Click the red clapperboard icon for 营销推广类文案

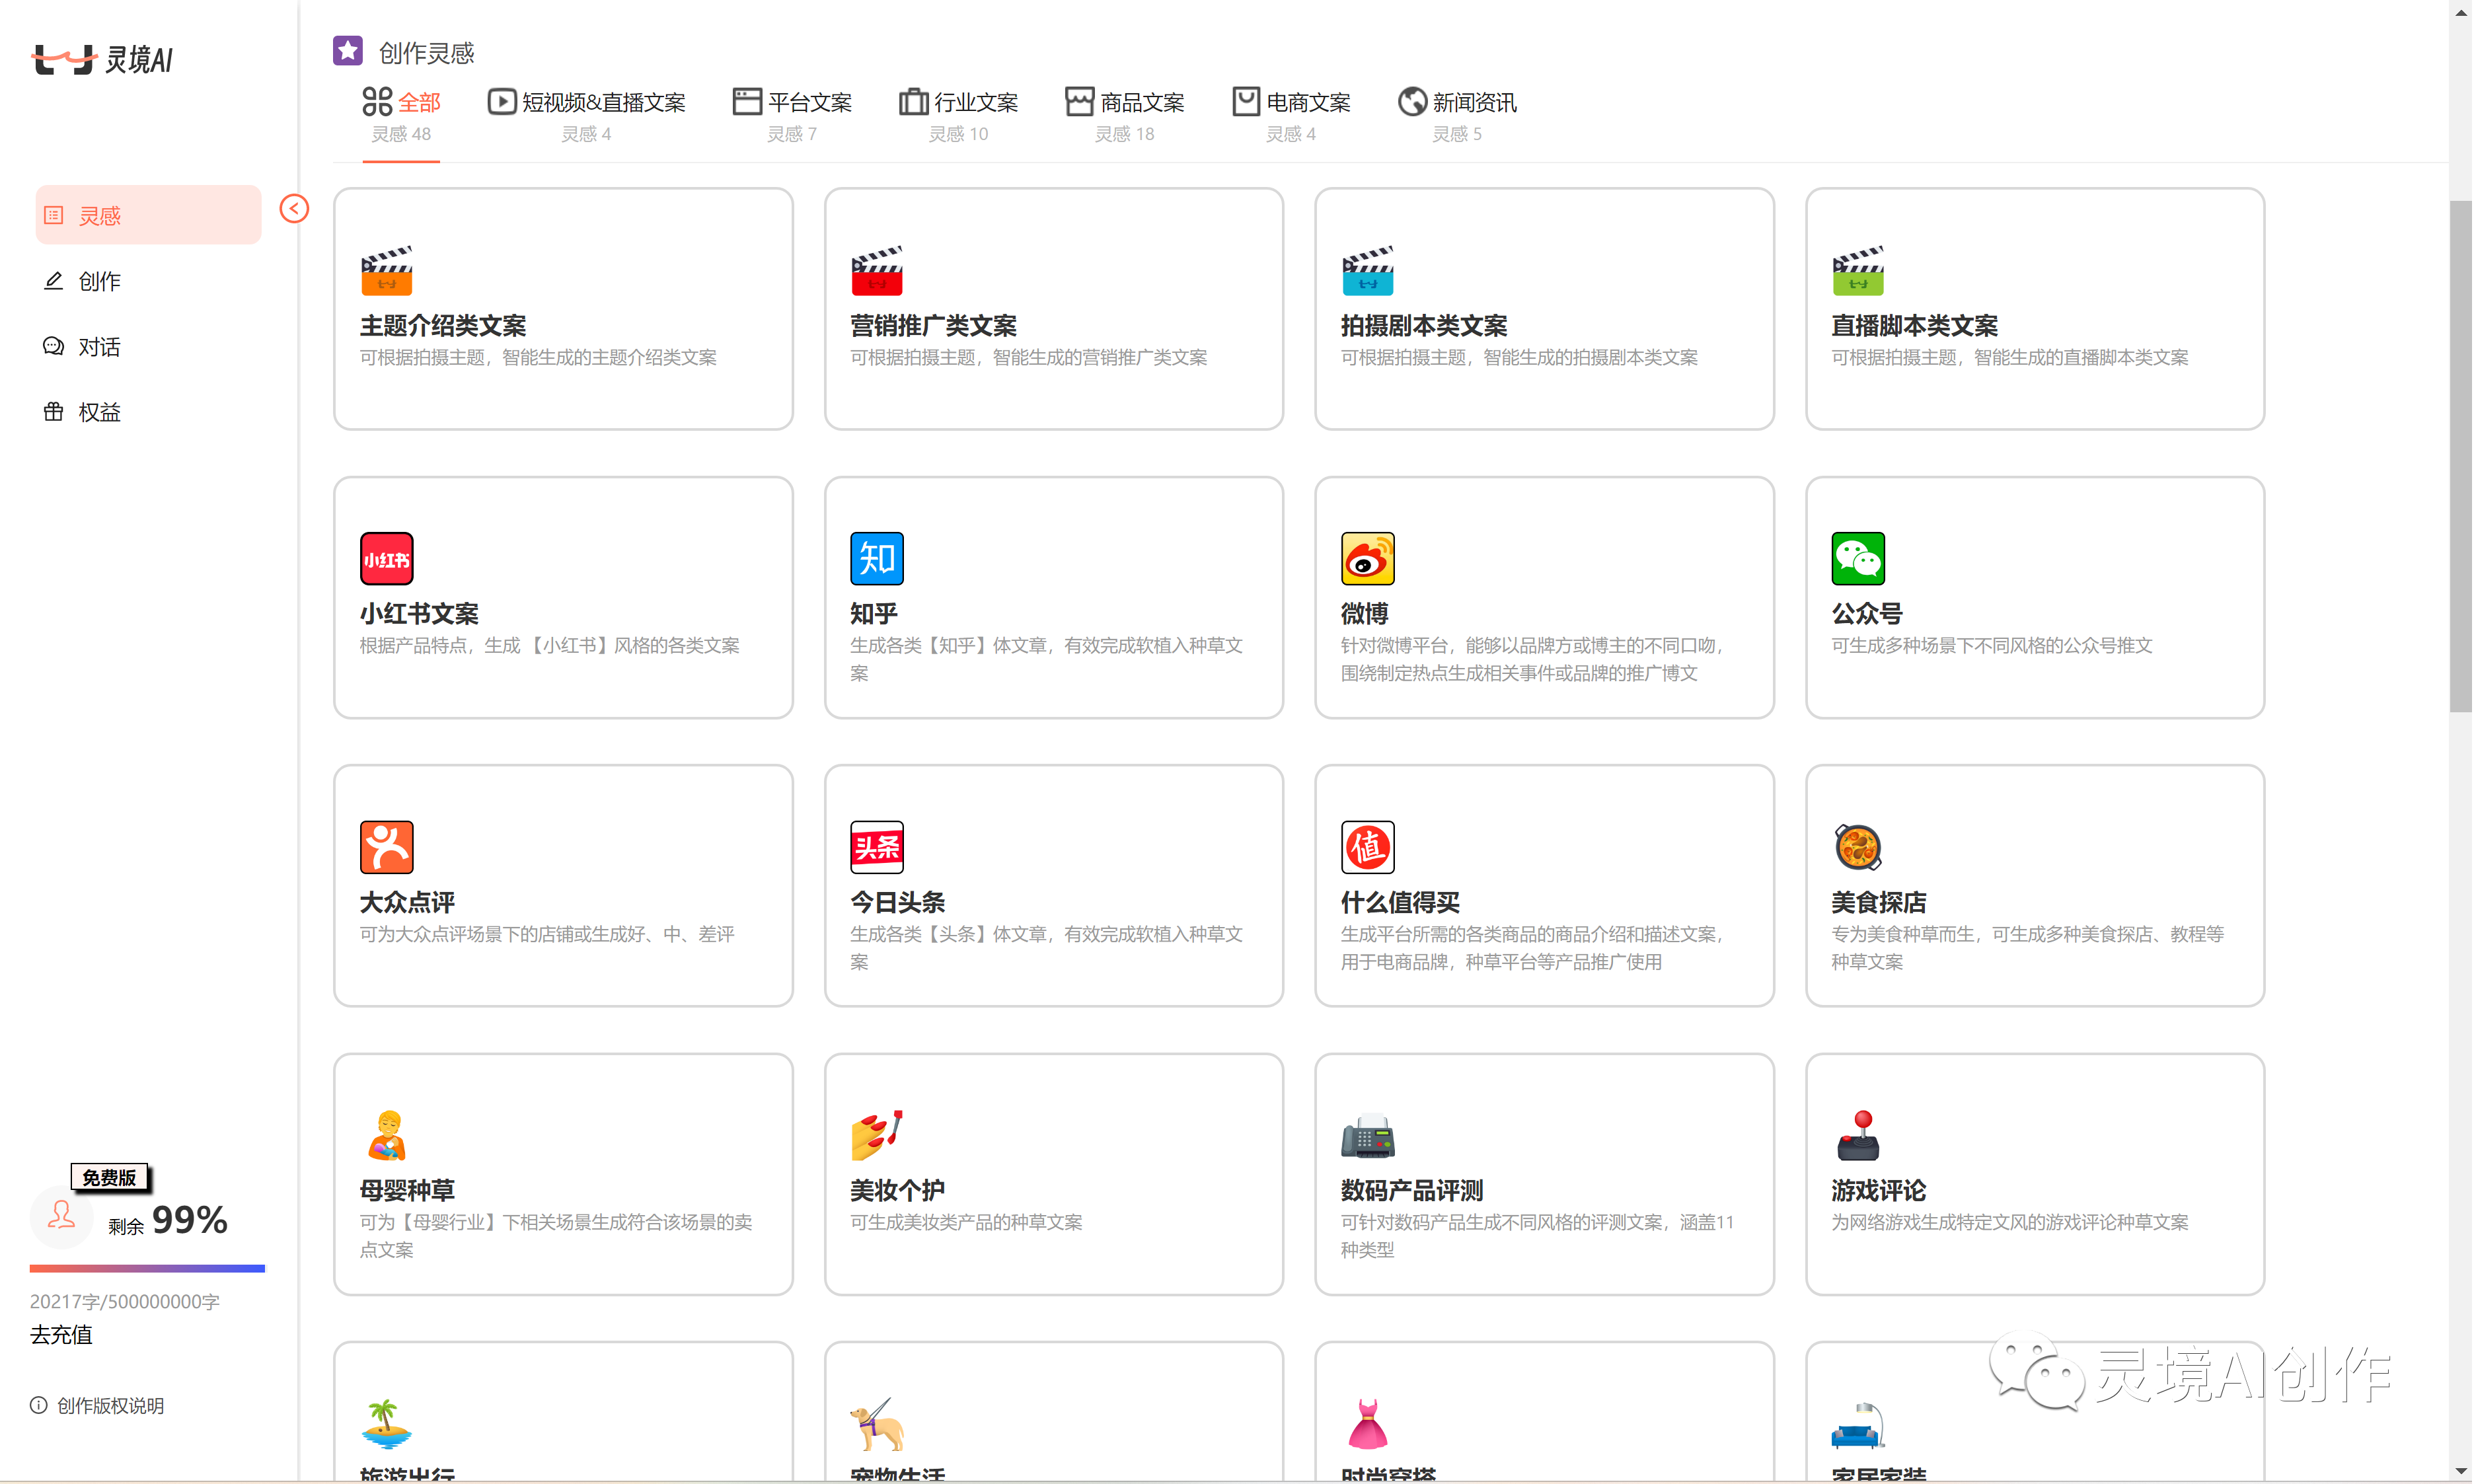coord(877,270)
